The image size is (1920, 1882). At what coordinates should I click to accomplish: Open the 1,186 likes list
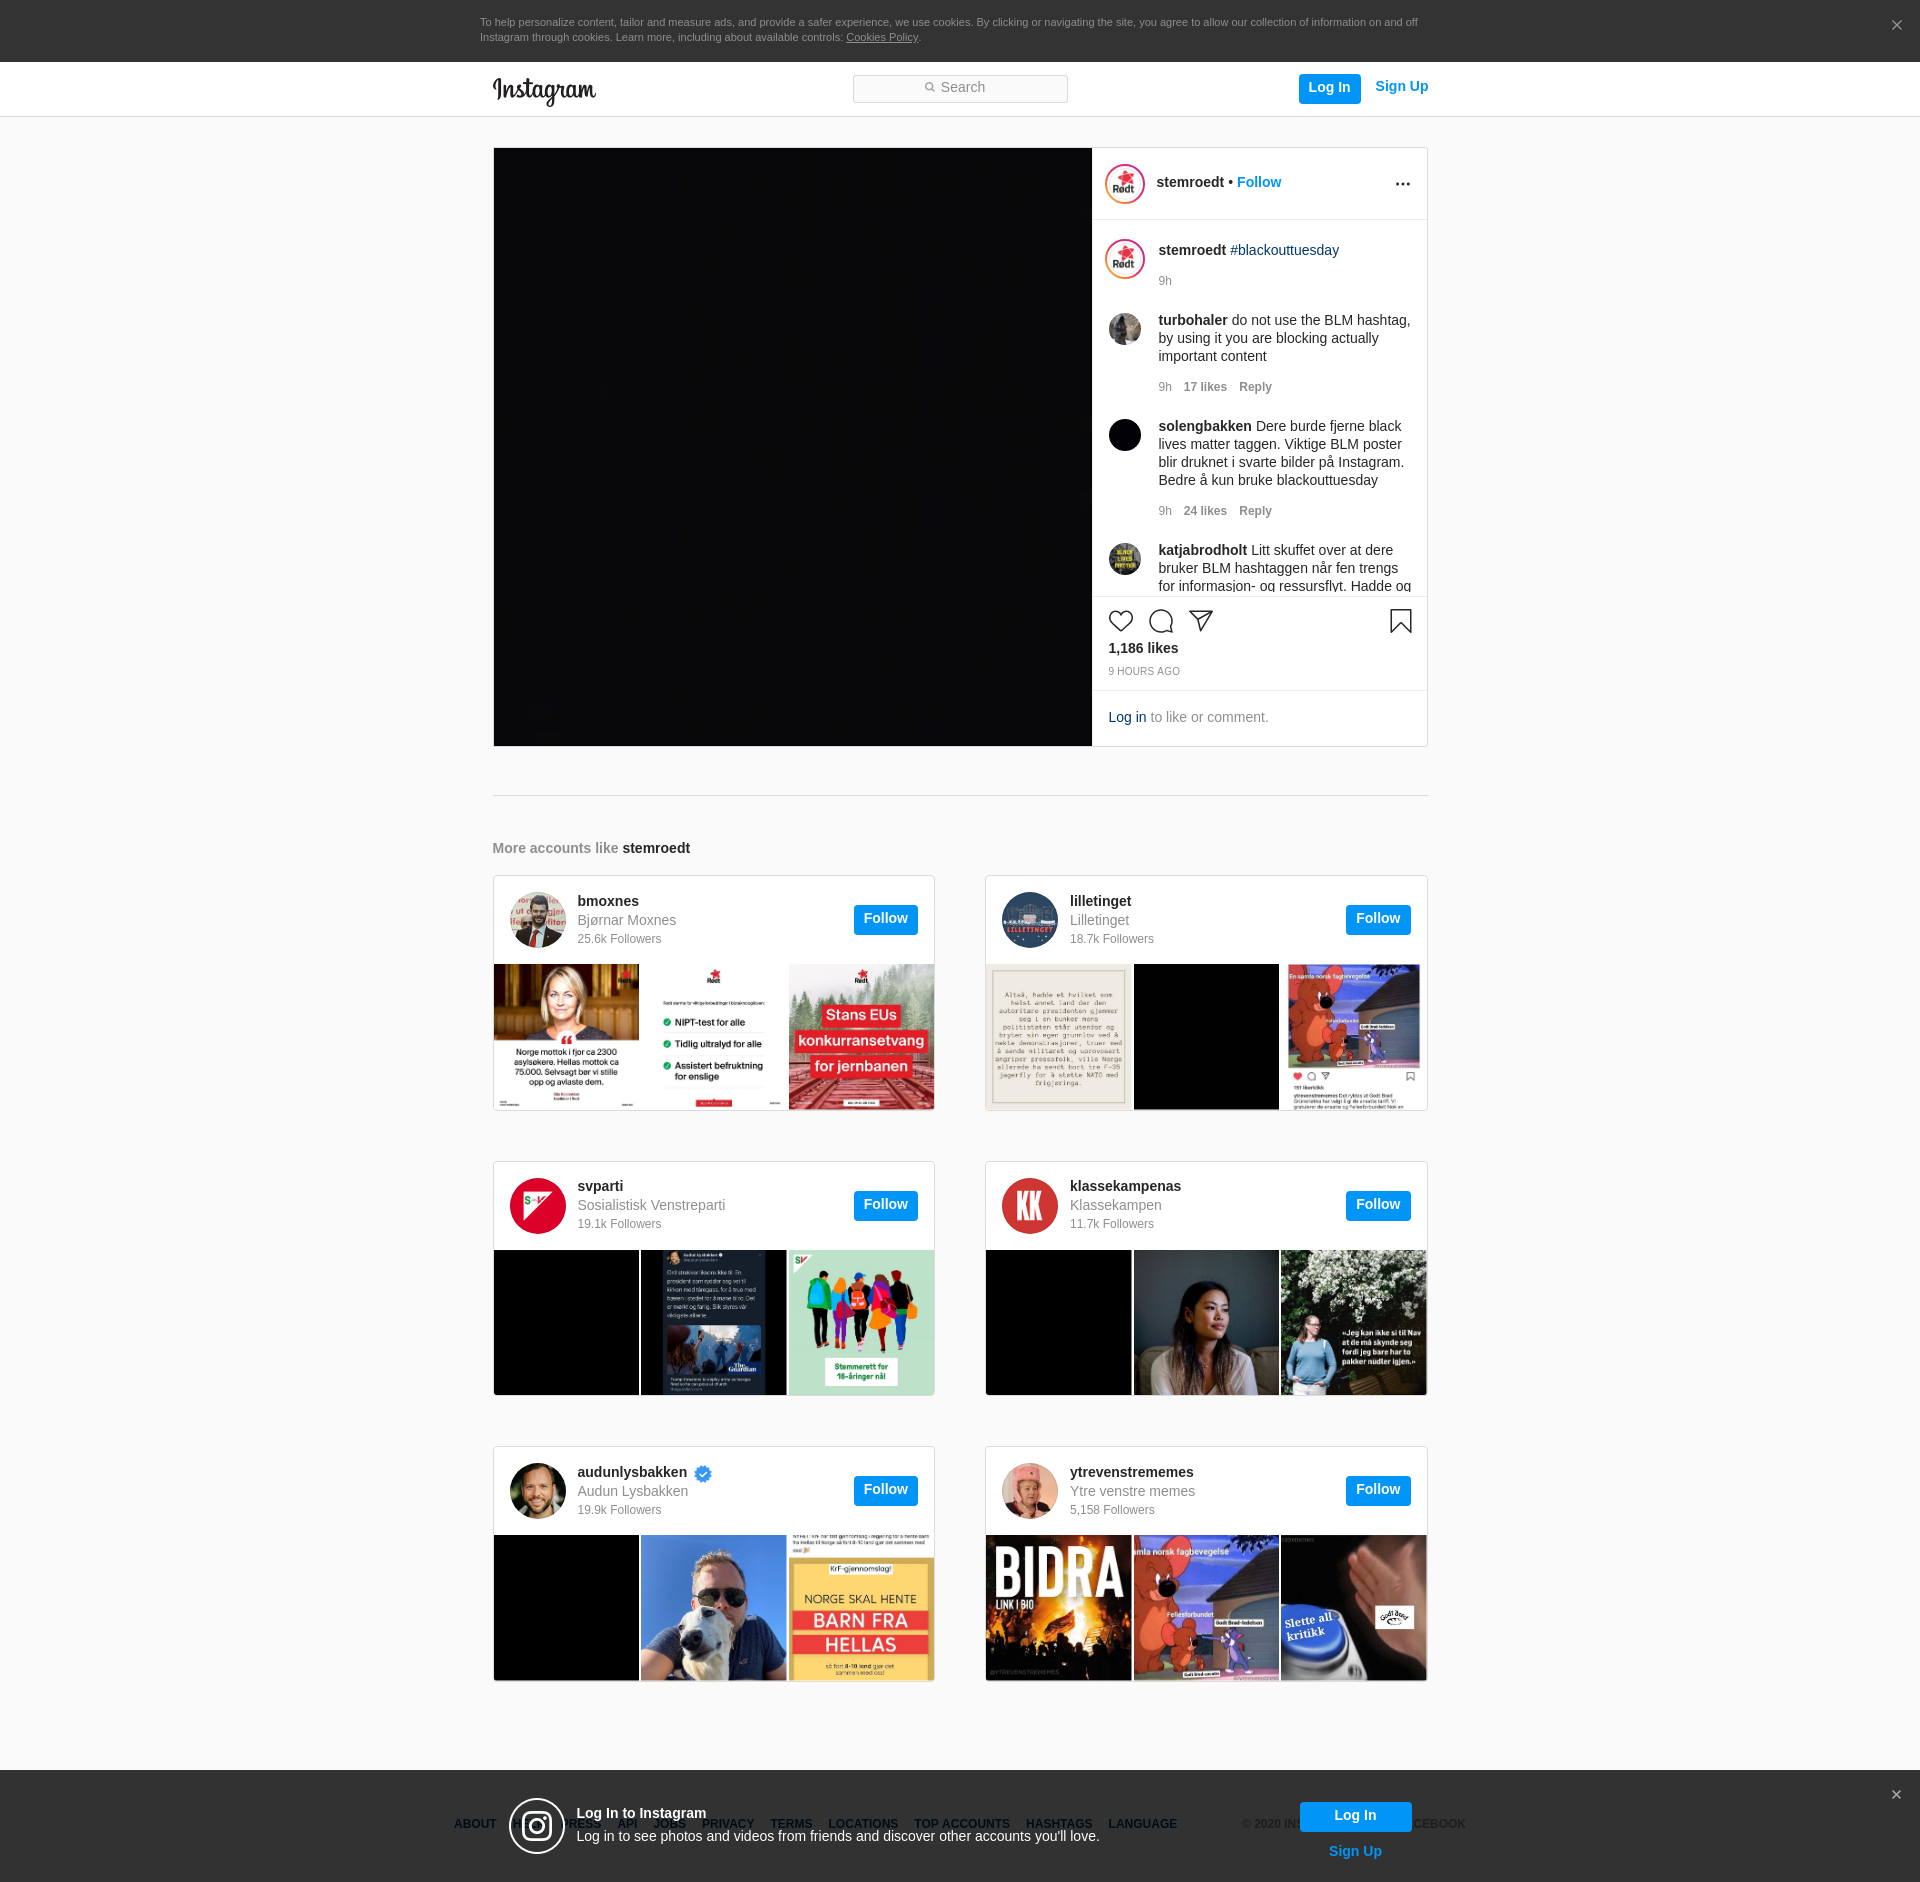(1143, 649)
